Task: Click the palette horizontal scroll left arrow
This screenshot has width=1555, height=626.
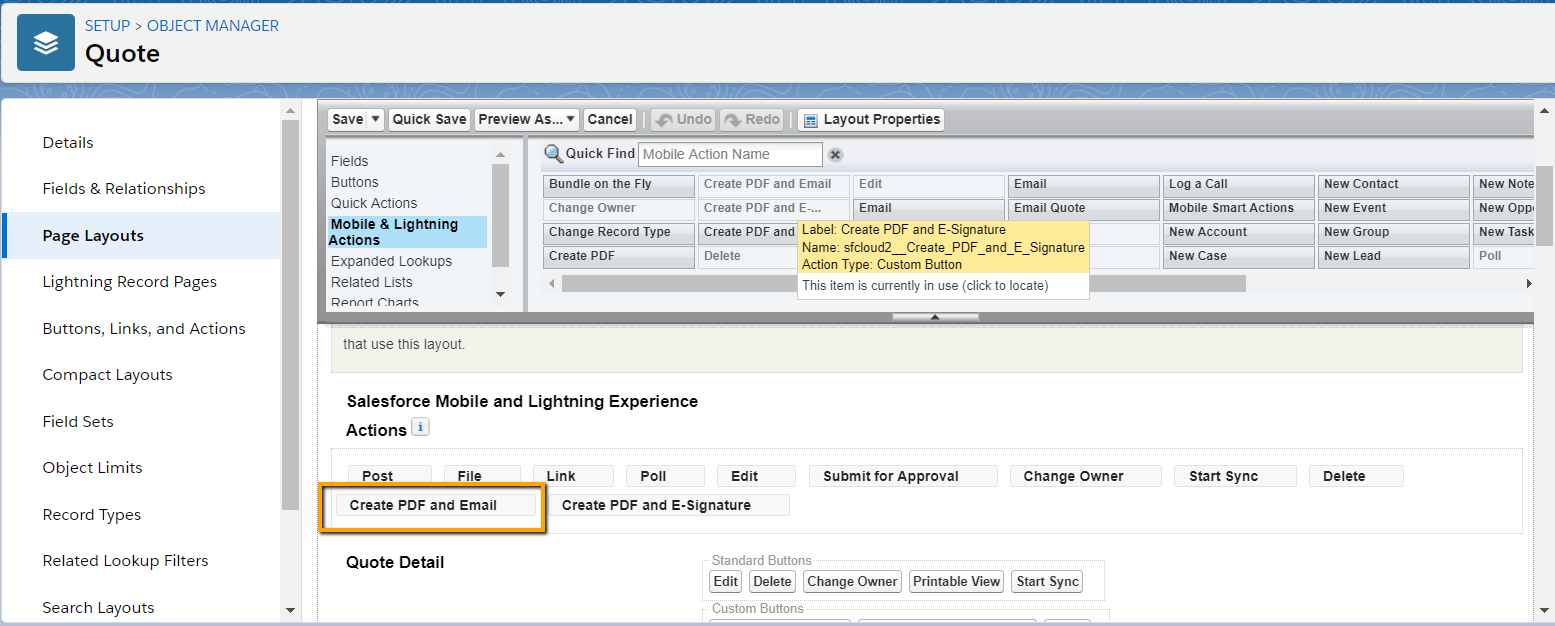Action: point(552,284)
